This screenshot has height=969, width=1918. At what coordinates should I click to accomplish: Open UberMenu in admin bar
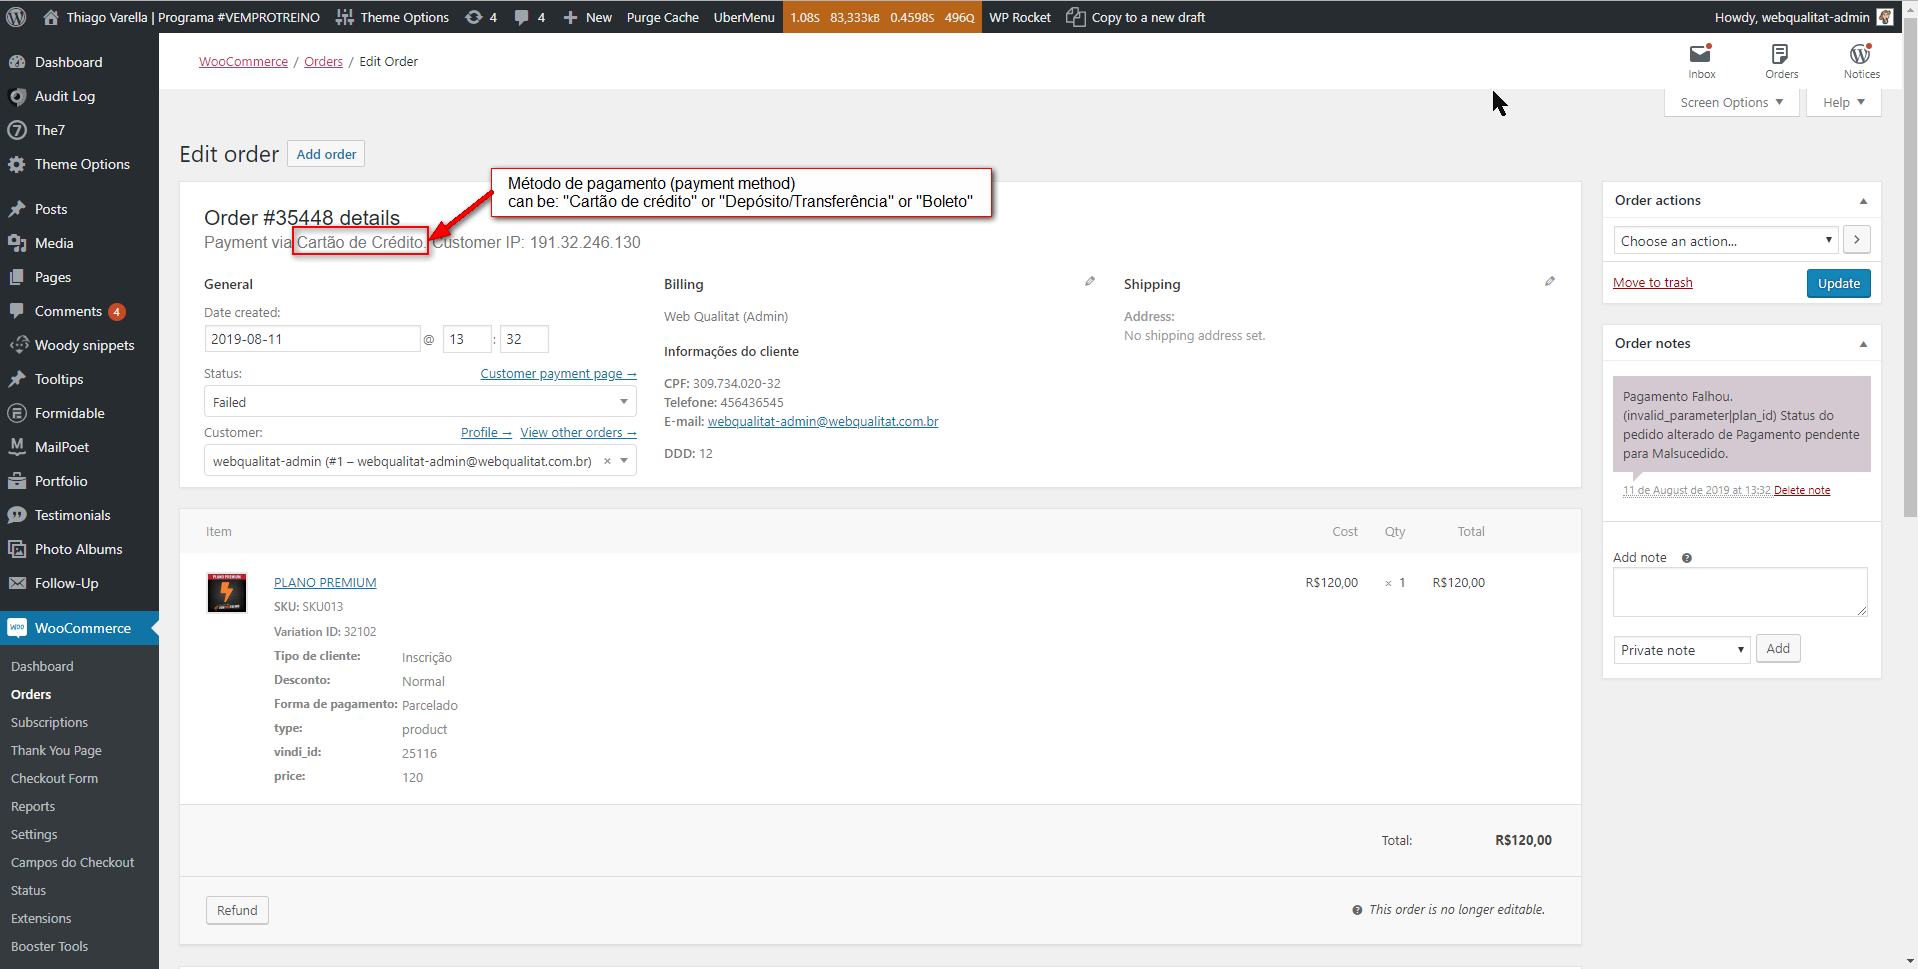coord(744,17)
